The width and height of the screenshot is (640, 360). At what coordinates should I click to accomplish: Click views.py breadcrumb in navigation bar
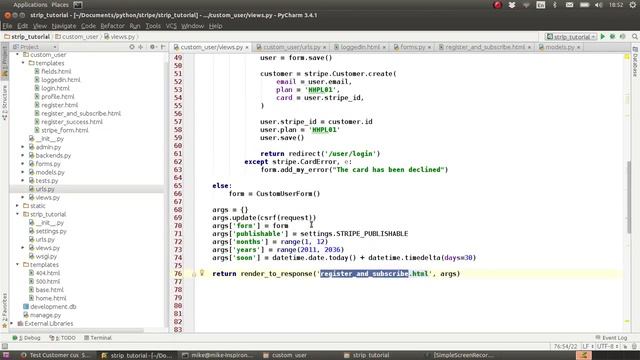tap(119, 37)
